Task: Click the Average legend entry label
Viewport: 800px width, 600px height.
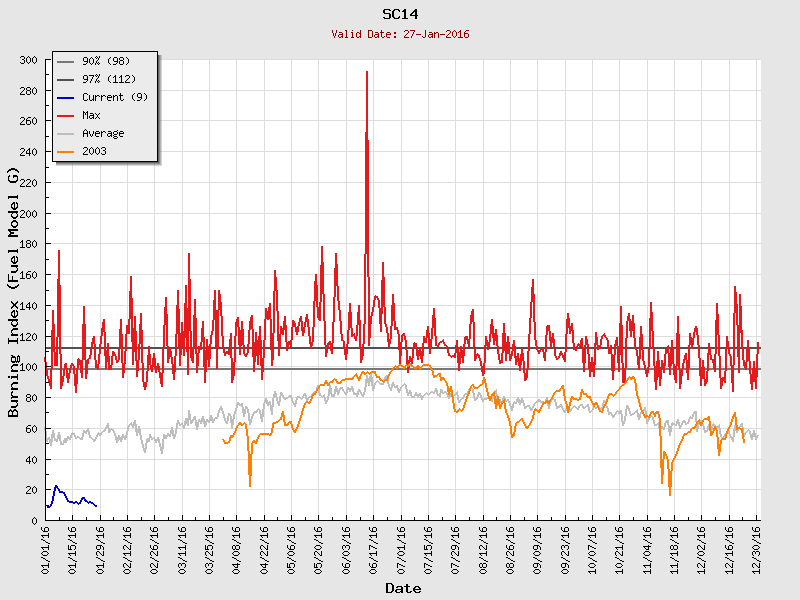Action: click(x=103, y=133)
